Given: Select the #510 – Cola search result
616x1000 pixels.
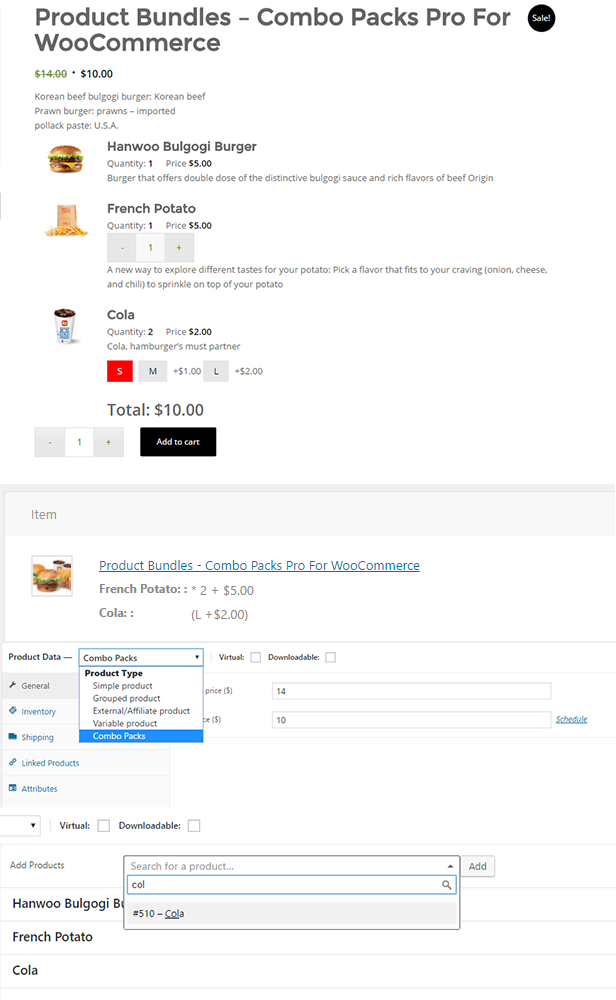Looking at the screenshot, I should [x=291, y=913].
